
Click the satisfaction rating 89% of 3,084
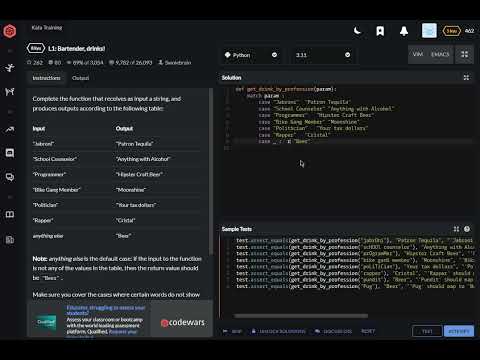click(85, 63)
